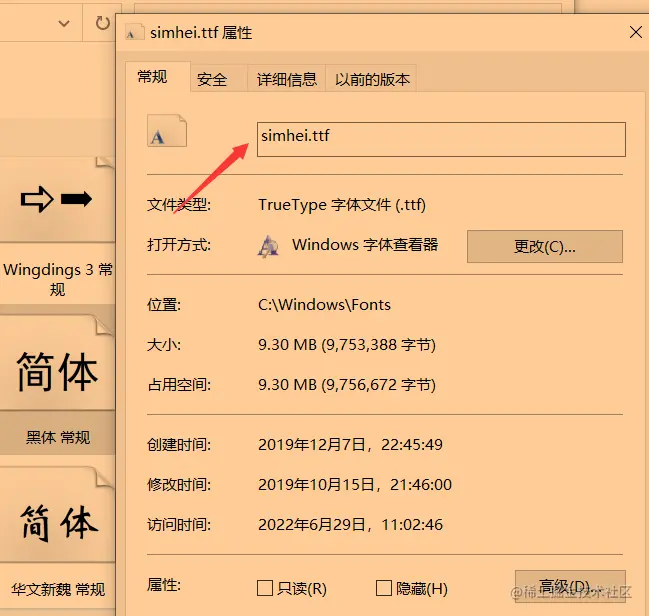
Task: Open the dropdown chevron in the Fonts window
Action: 64,24
